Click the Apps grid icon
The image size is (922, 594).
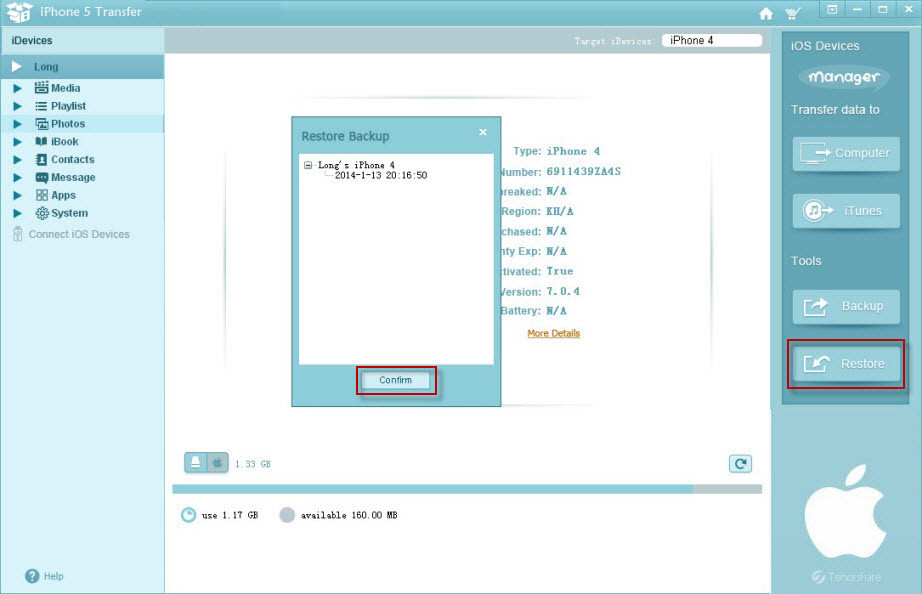pos(41,195)
